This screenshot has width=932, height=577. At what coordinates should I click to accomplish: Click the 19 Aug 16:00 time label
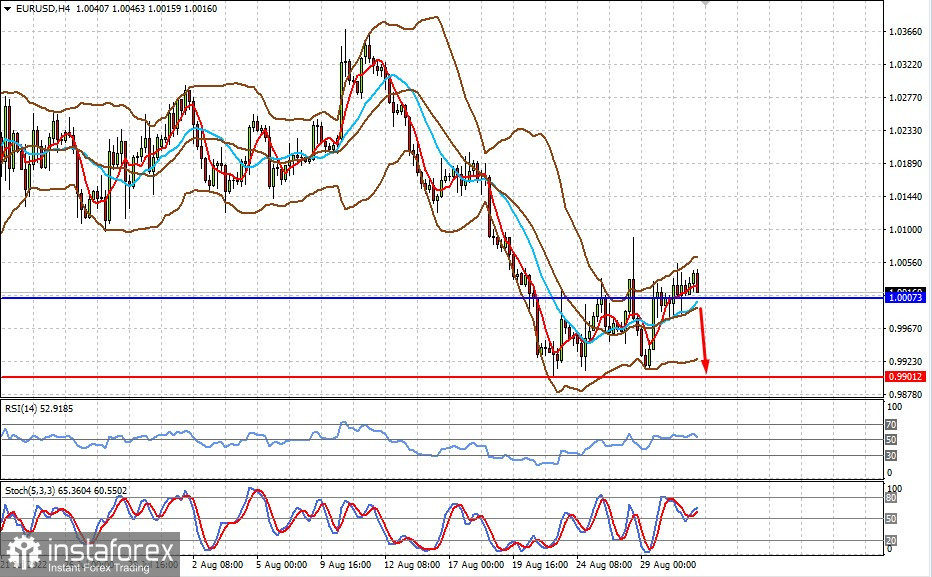point(540,565)
